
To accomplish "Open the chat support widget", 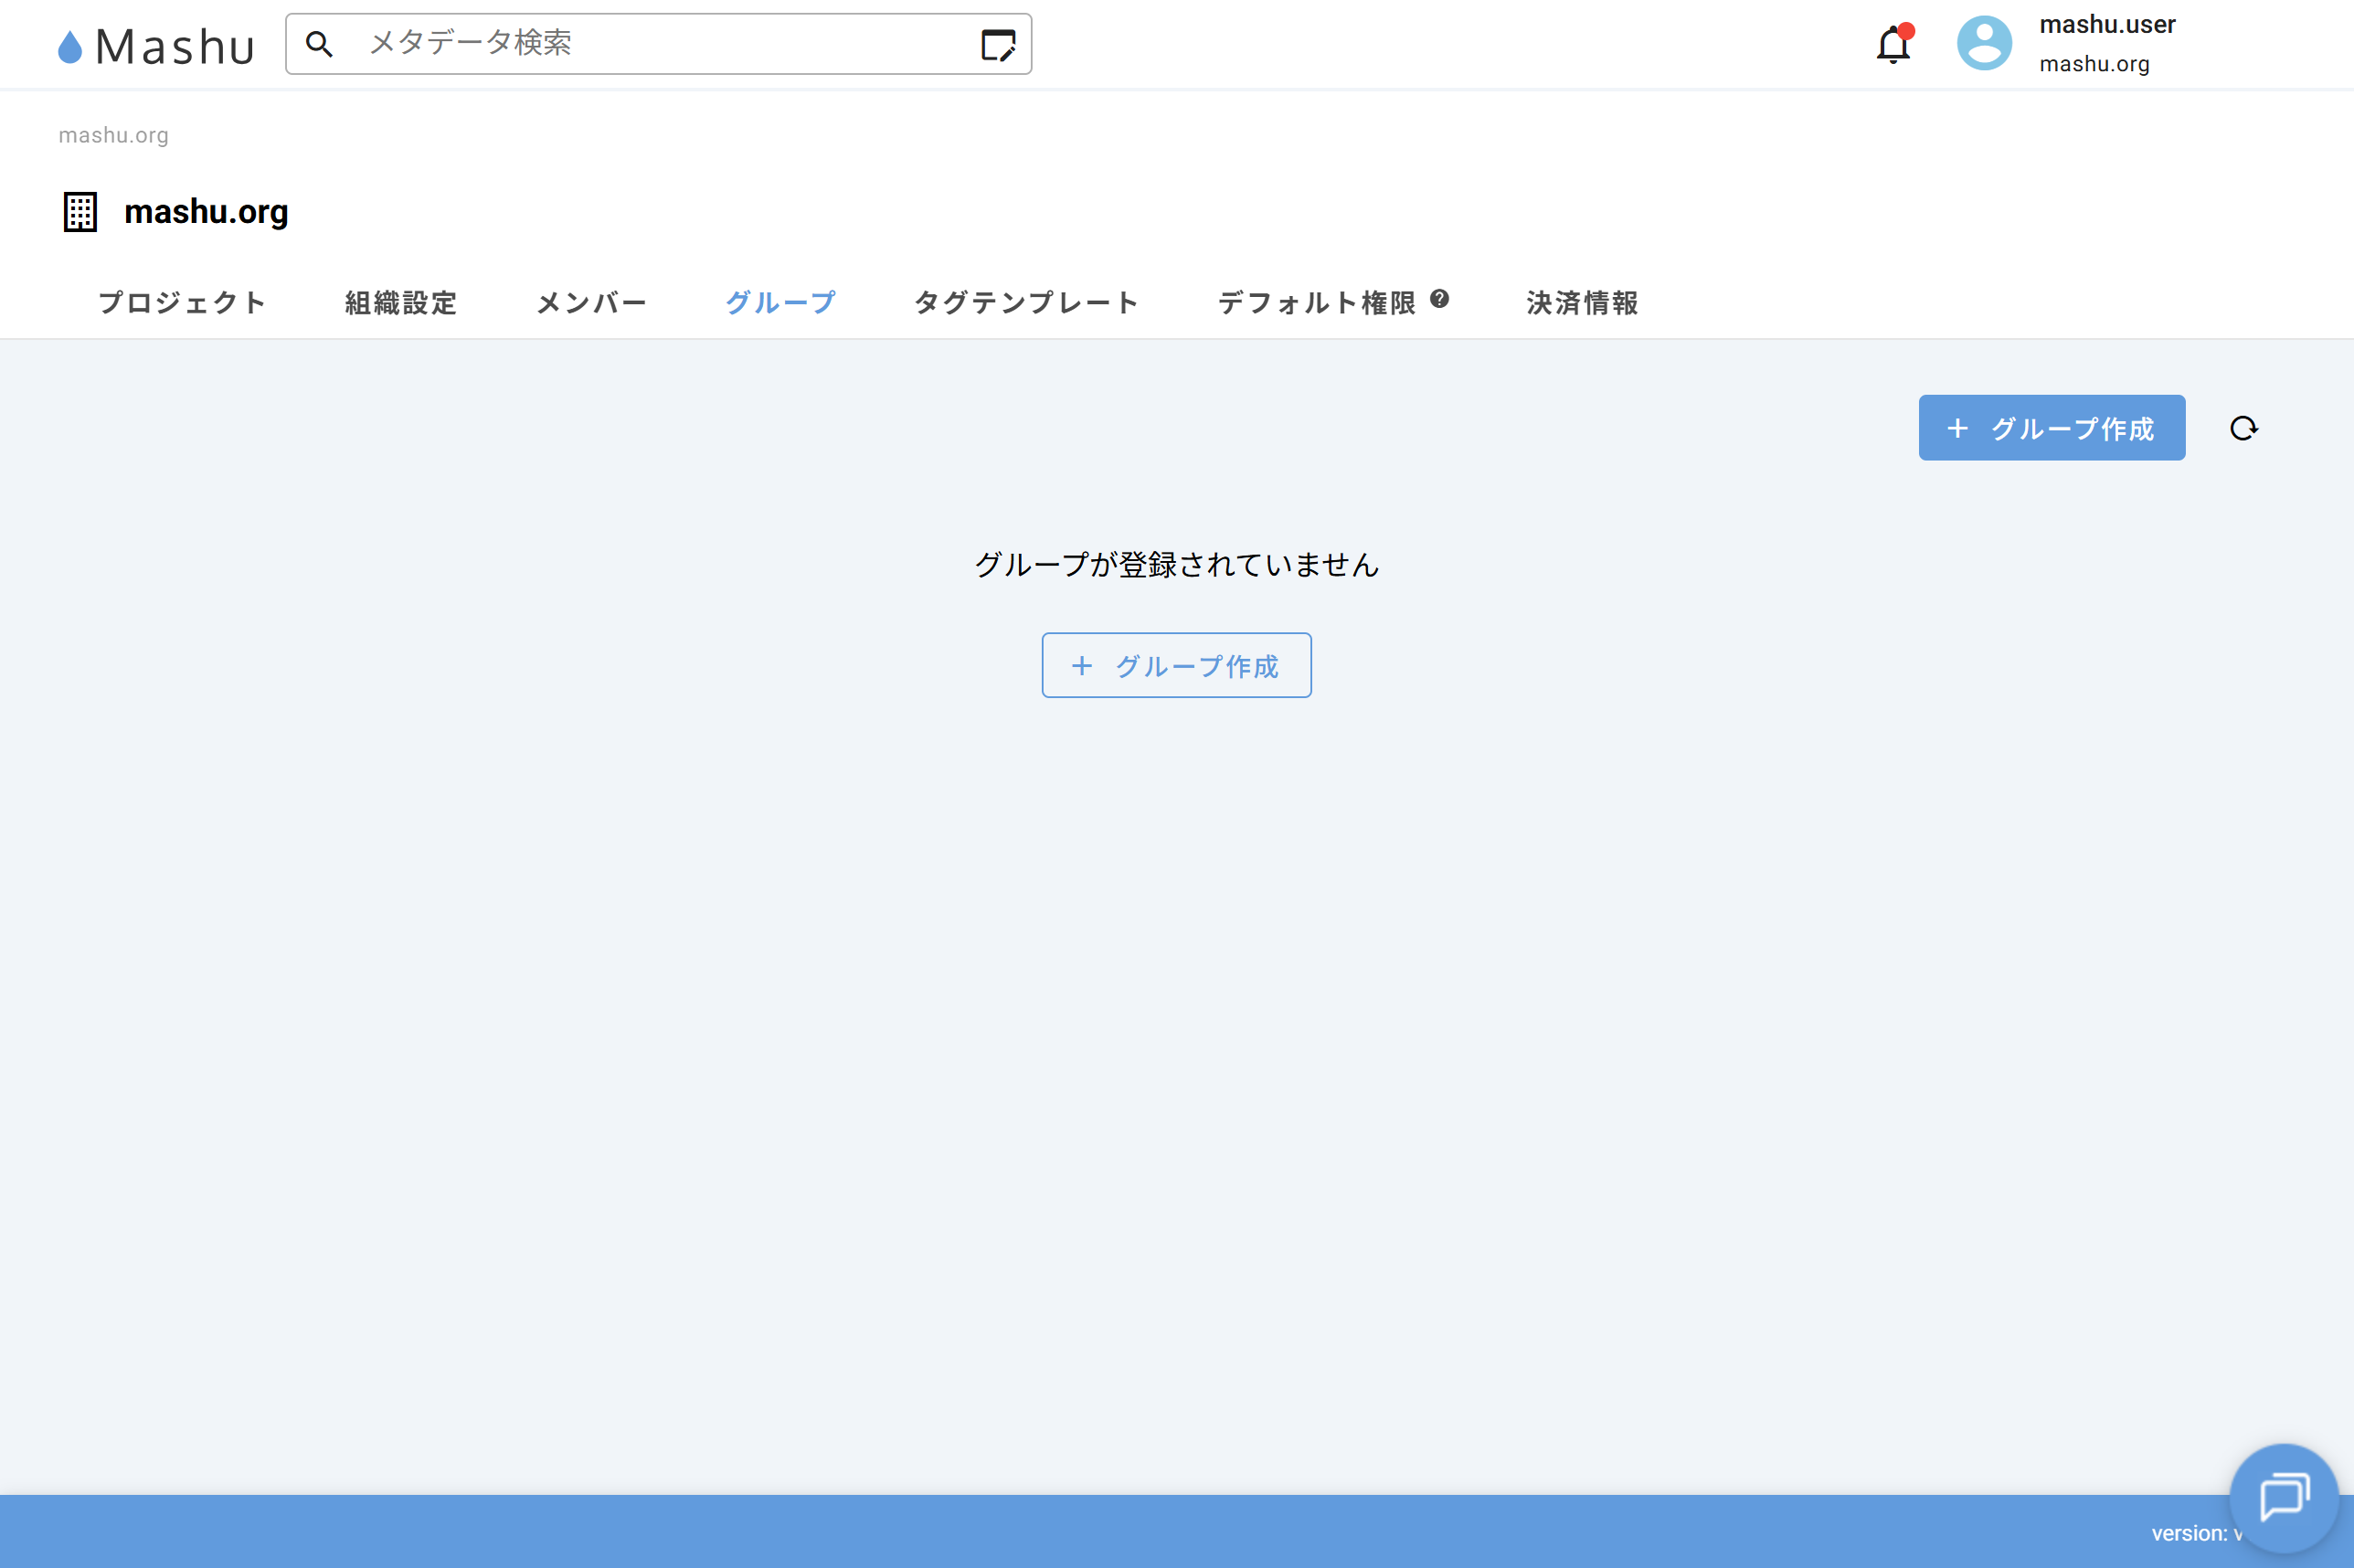I will point(2283,1496).
